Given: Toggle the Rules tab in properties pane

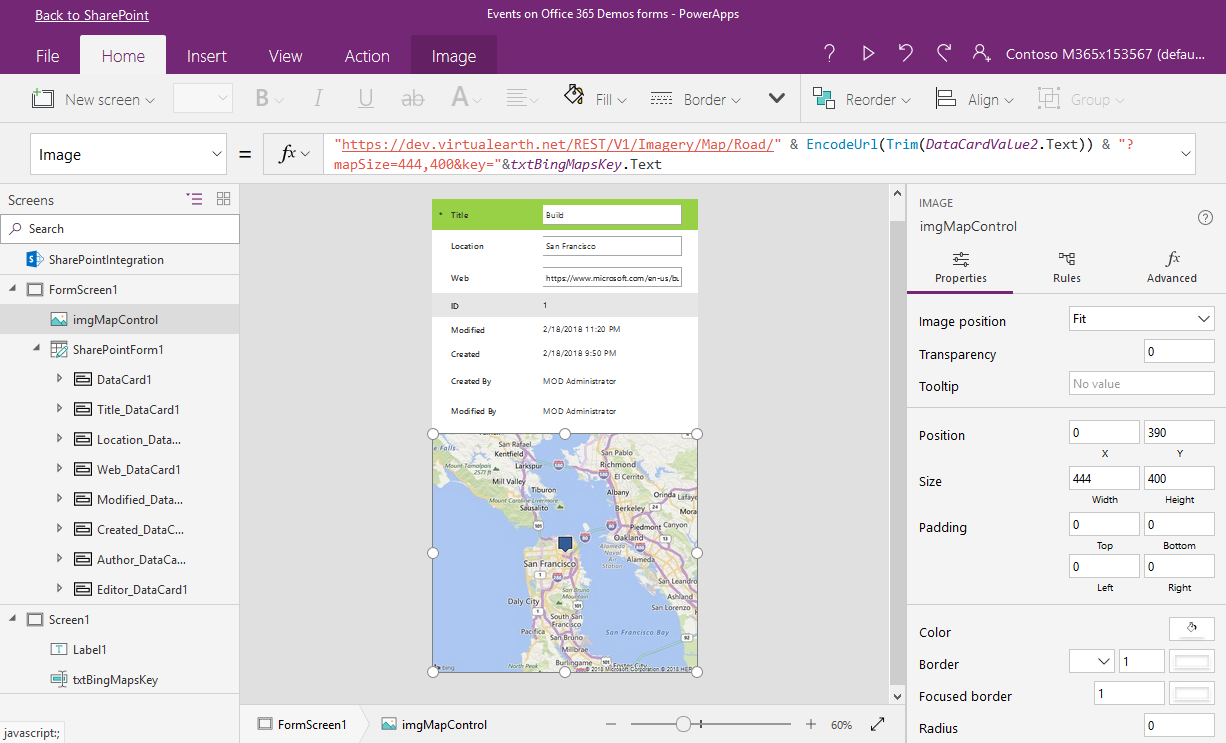Looking at the screenshot, I should click(1067, 267).
